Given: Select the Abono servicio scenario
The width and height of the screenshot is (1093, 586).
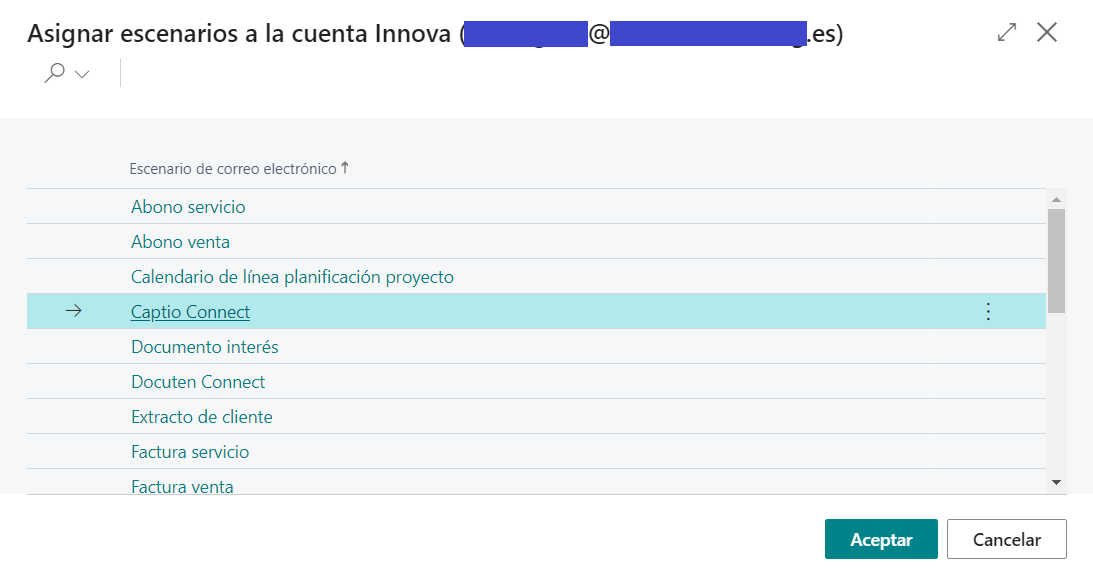Looking at the screenshot, I should pos(188,206).
